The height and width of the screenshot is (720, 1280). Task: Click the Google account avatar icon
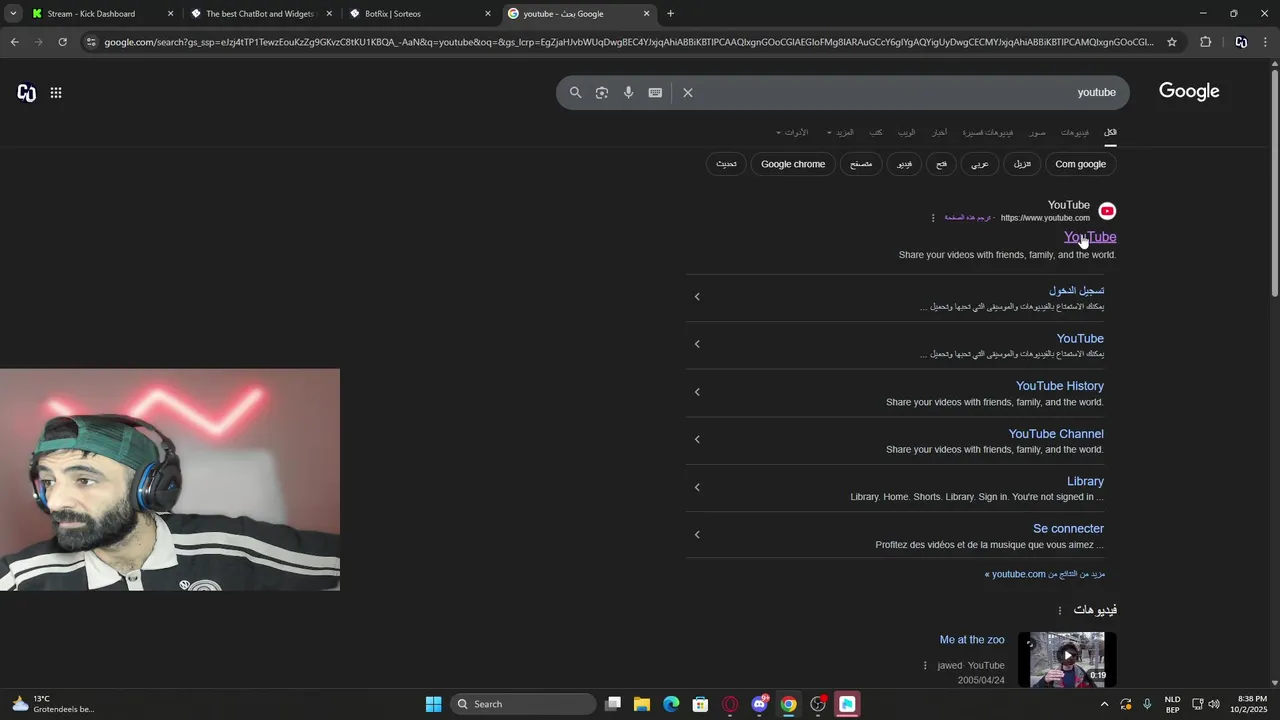click(x=27, y=92)
